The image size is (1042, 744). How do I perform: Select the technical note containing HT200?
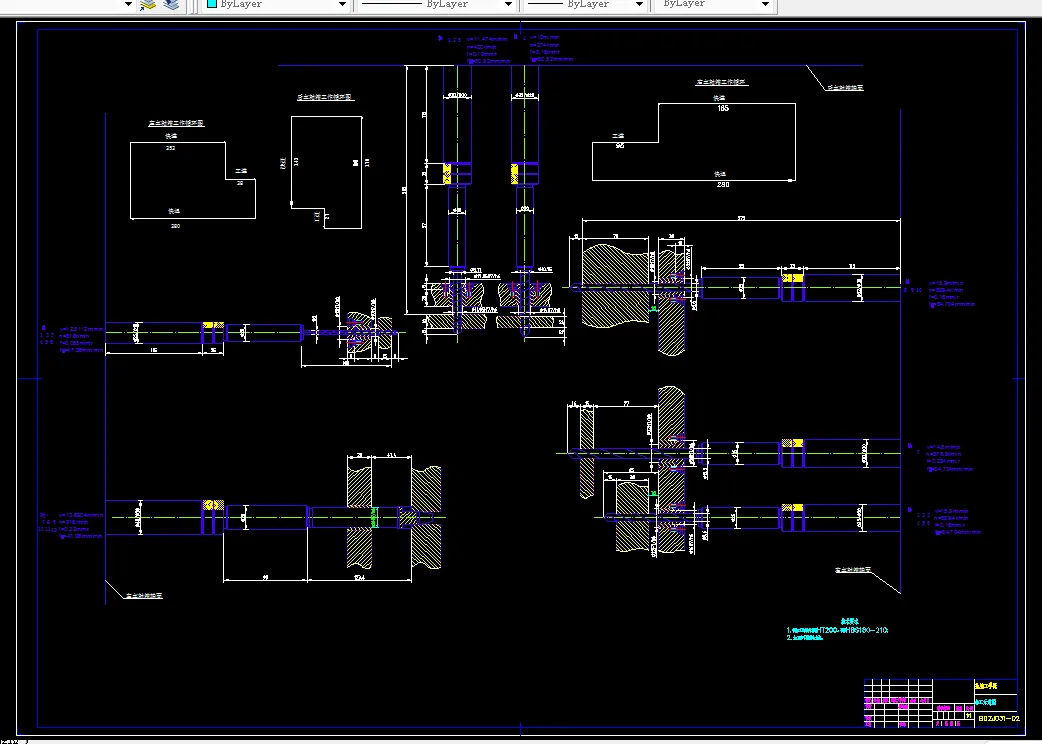(x=837, y=630)
